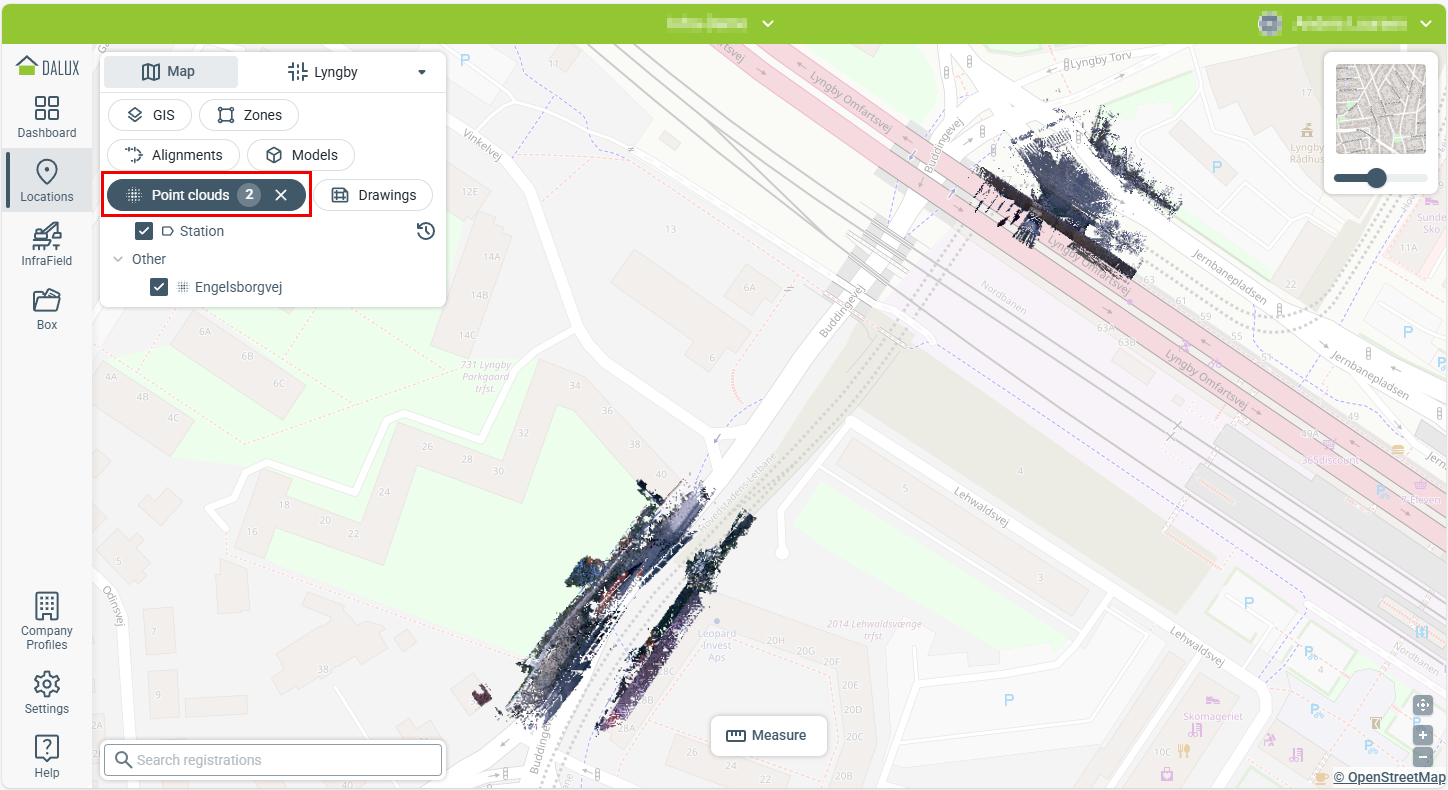Viewport: 1448px width, 790px height.
Task: Open the Dashboard sidebar icon
Action: [x=47, y=117]
